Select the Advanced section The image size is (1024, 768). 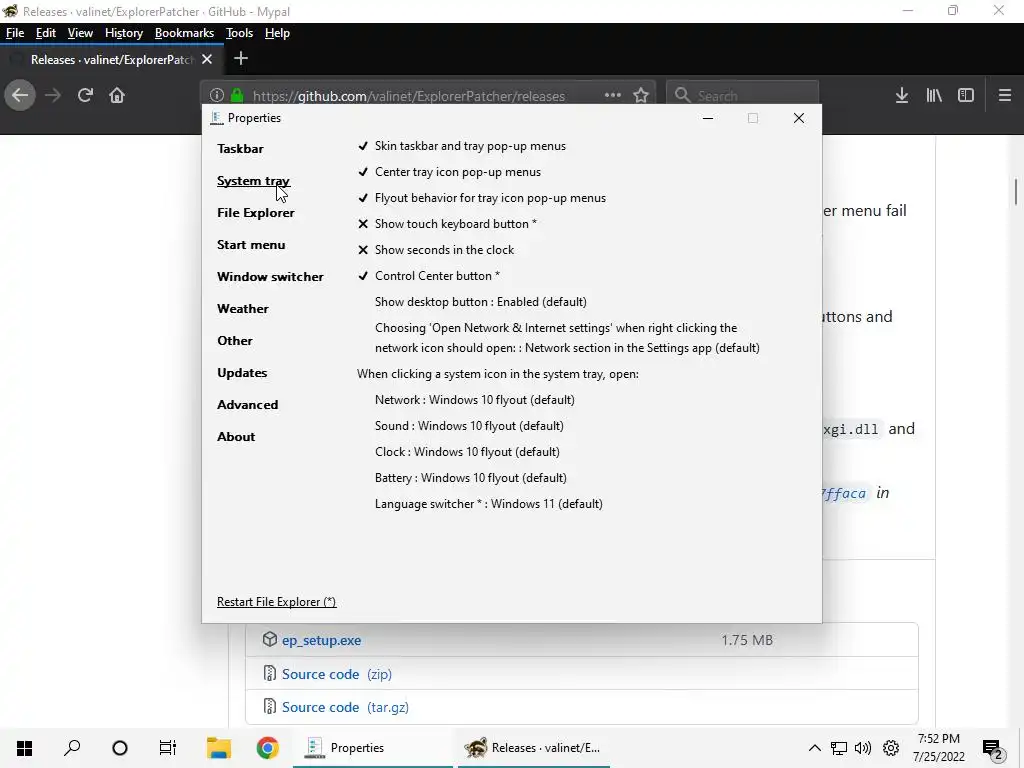248,405
